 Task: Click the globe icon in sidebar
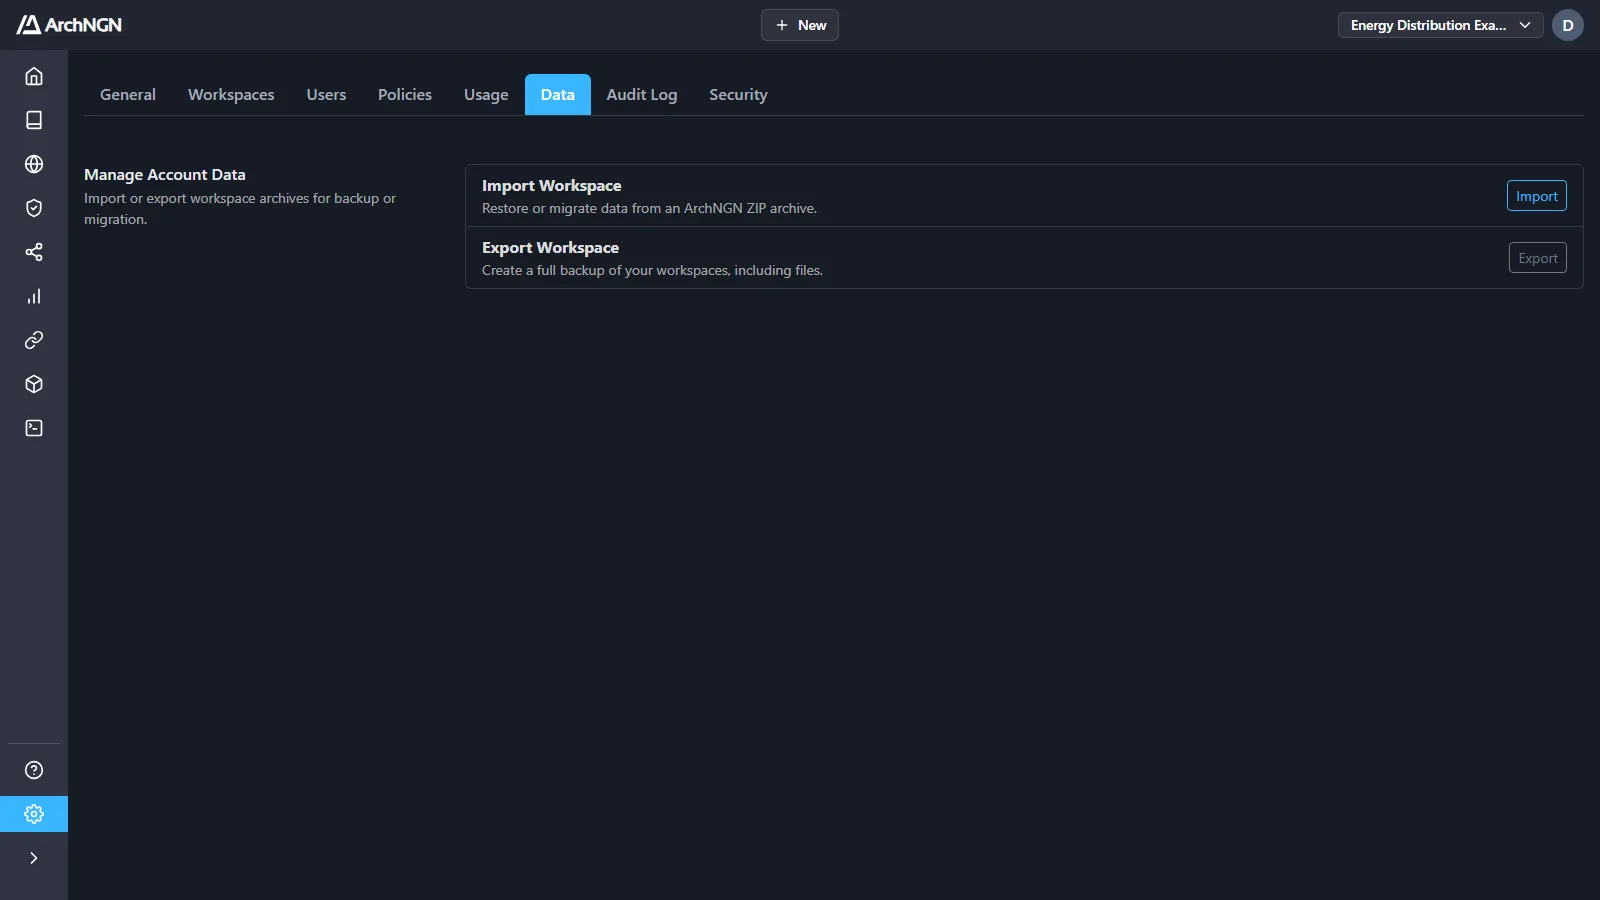pyautogui.click(x=34, y=164)
